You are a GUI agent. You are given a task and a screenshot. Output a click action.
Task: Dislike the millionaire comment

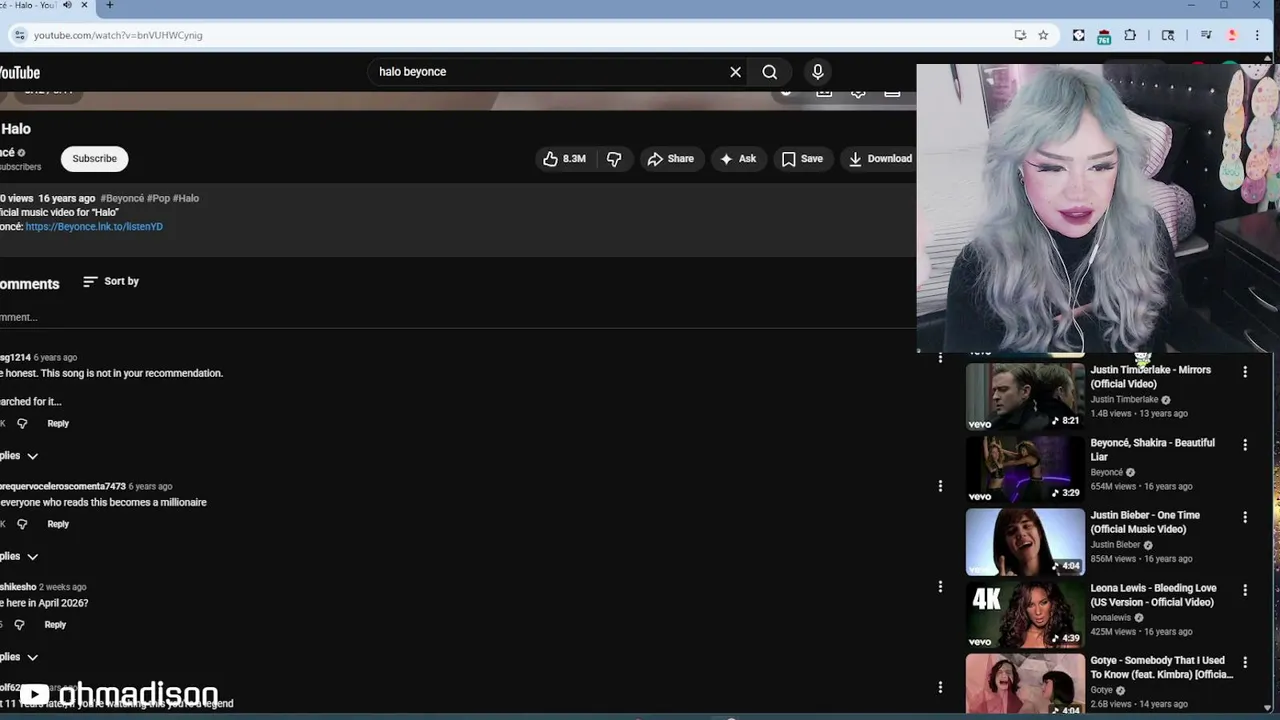pos(22,524)
